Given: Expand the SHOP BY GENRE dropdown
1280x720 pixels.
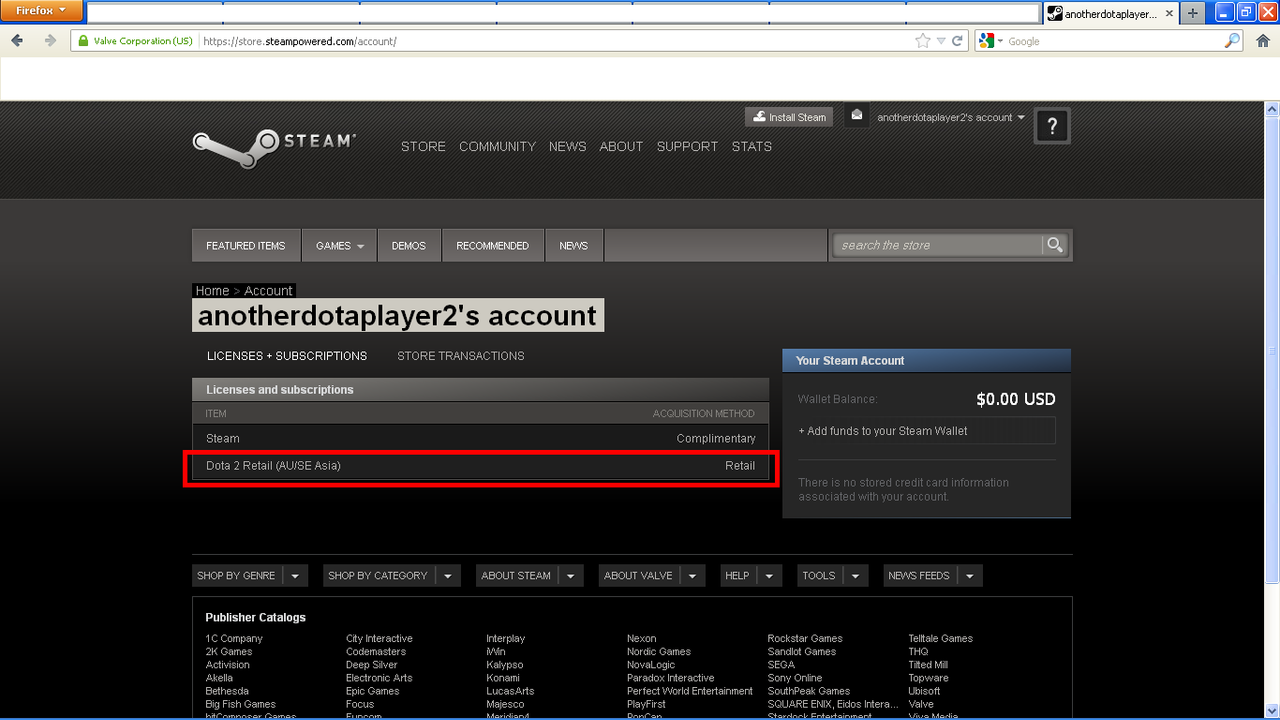Looking at the screenshot, I should pos(250,575).
